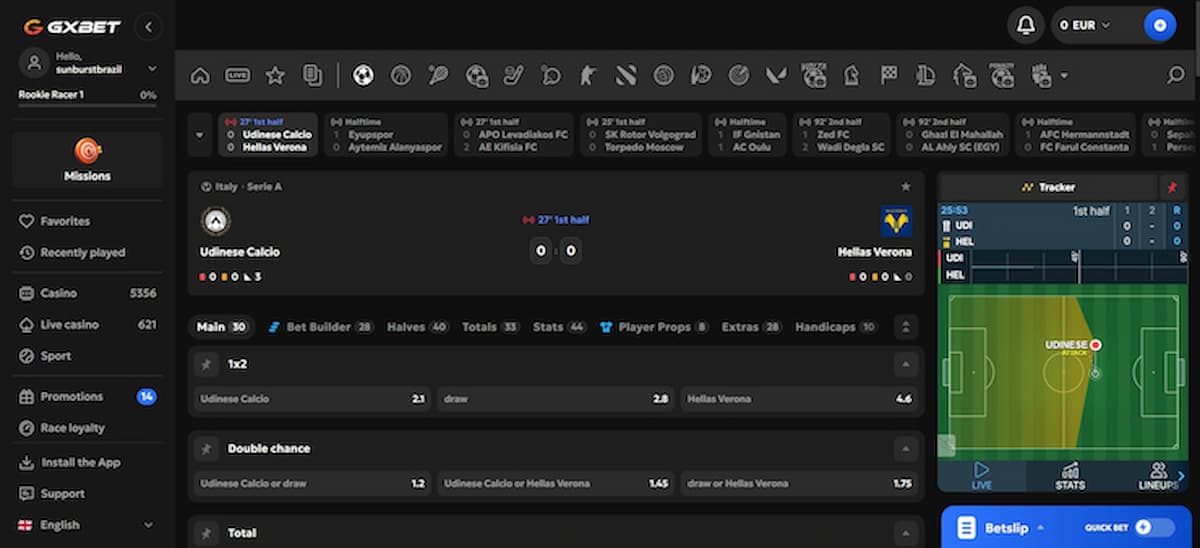1200x548 pixels.
Task: Open the sunburstbrazil account dropdown
Action: 152,69
